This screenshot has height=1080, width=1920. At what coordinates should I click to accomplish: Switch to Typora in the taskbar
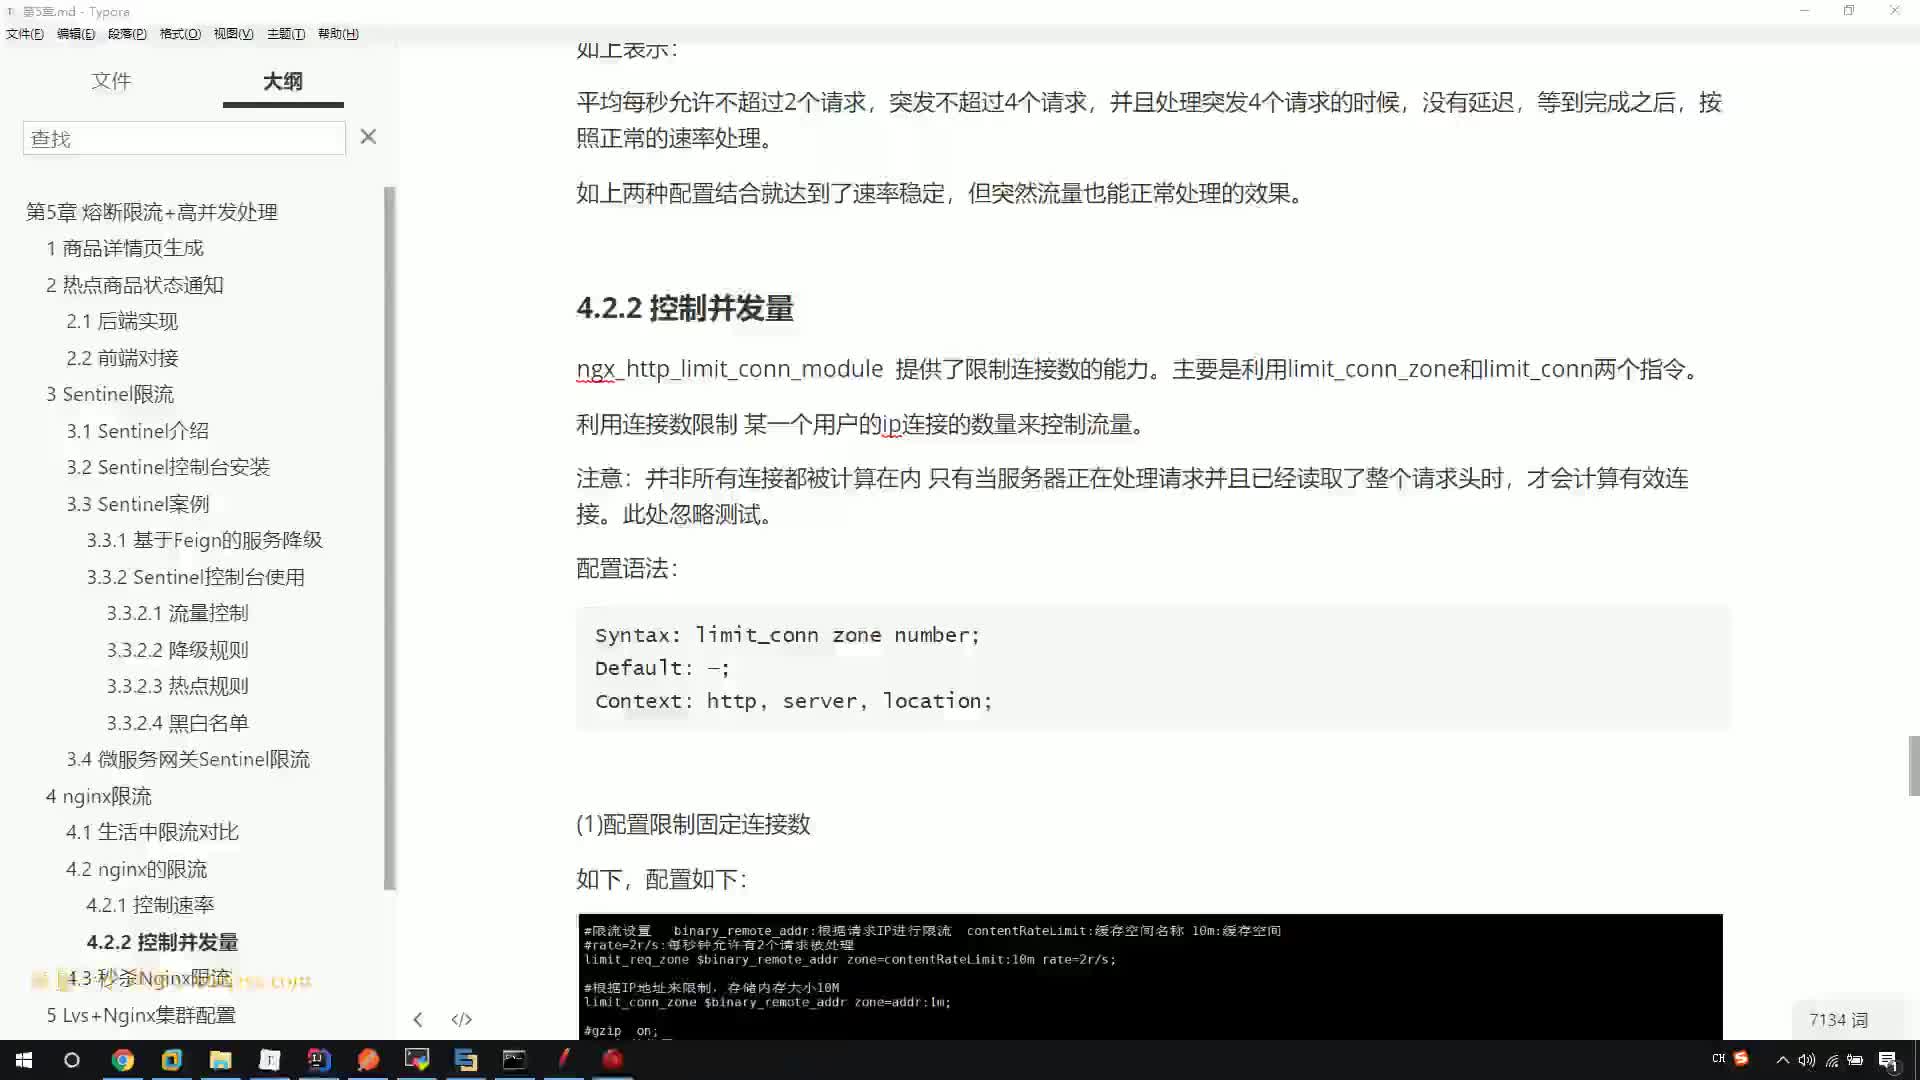(270, 1060)
